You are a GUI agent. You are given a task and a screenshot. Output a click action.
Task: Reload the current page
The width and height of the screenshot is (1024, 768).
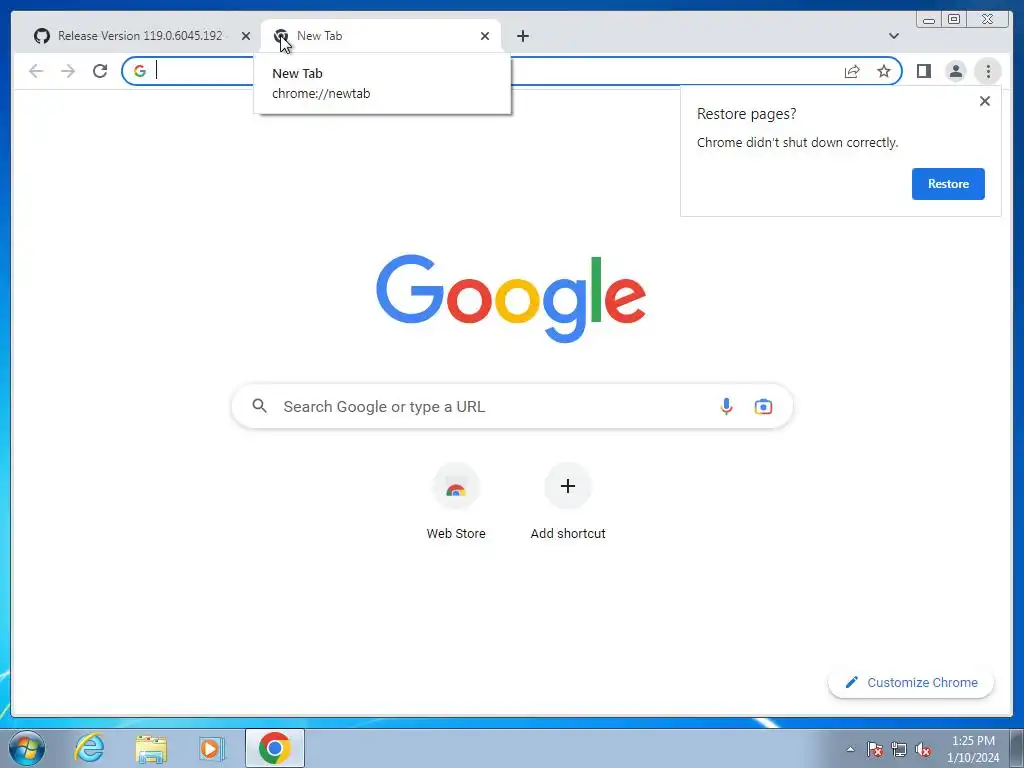(x=100, y=71)
